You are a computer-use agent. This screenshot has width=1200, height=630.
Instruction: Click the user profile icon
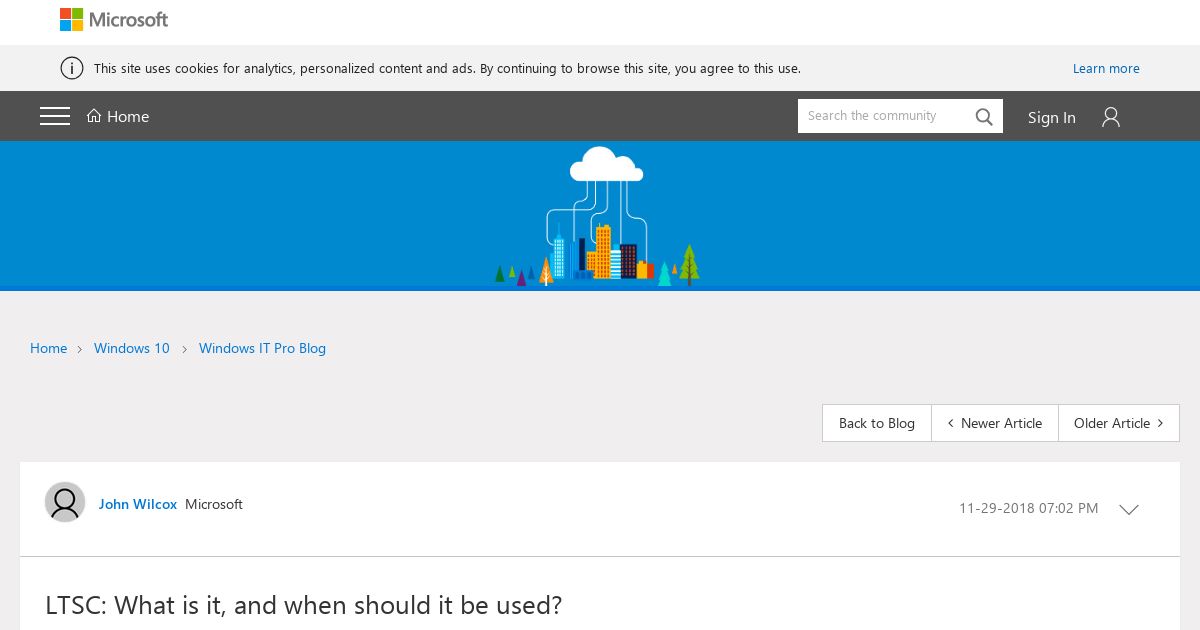pyautogui.click(x=1111, y=117)
